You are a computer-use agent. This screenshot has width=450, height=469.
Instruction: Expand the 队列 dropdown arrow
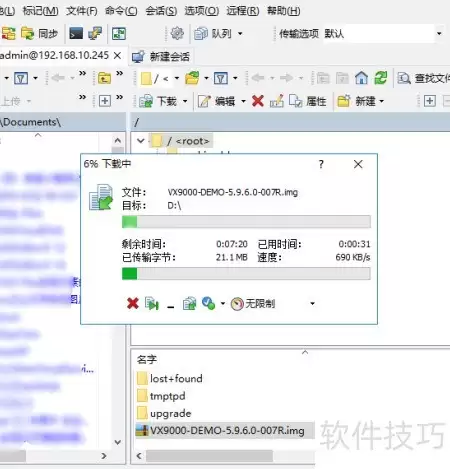pos(240,34)
